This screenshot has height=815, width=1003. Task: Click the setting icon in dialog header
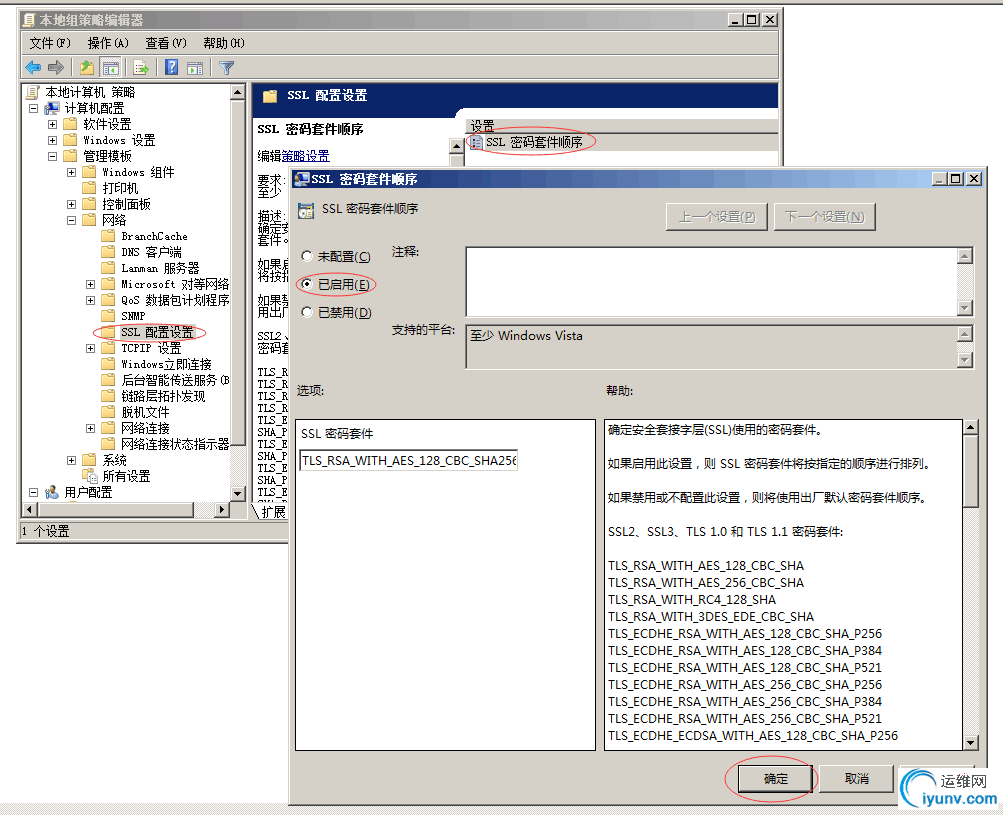pos(306,210)
